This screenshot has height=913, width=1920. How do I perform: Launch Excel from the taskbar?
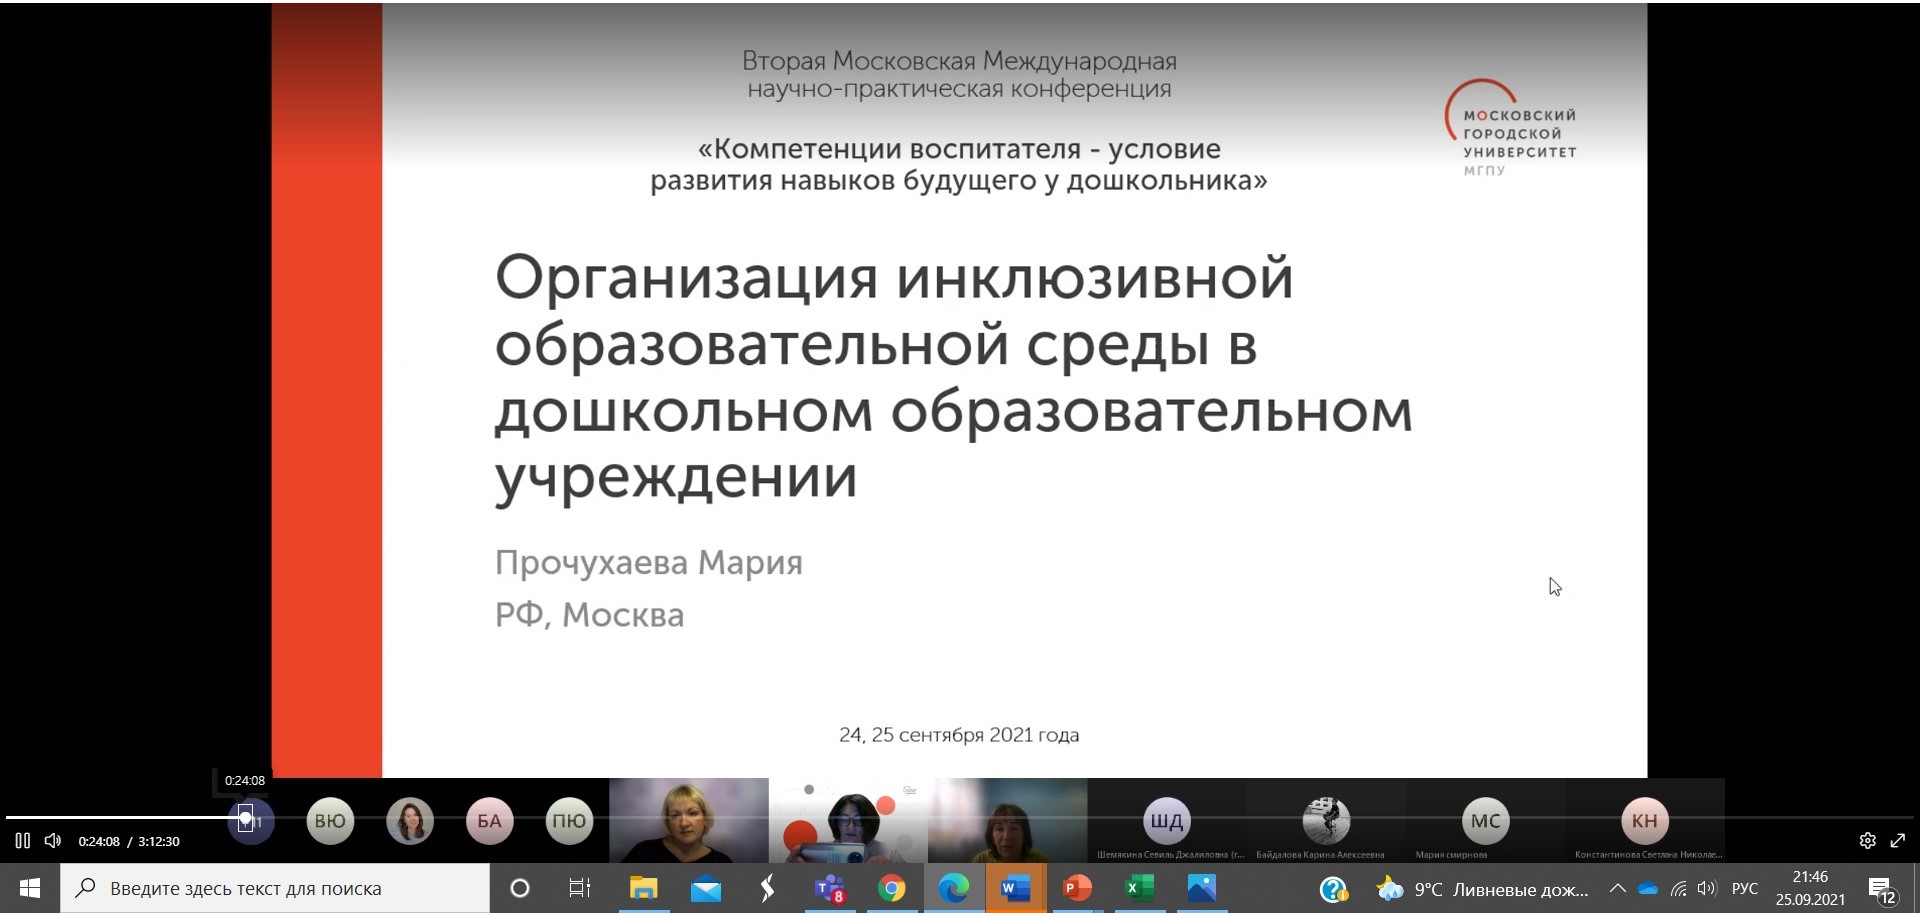point(1139,888)
